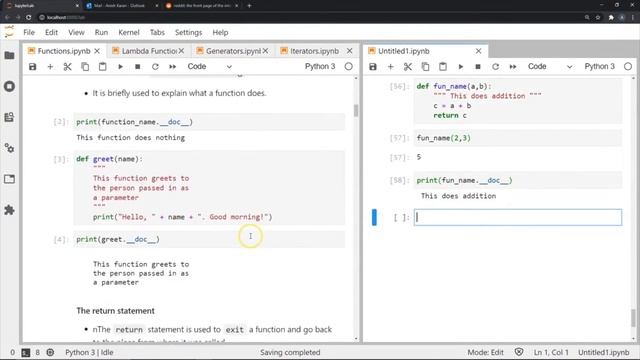Open the extension manager puzzle icon
The width and height of the screenshot is (640, 360).
[x=9, y=210]
